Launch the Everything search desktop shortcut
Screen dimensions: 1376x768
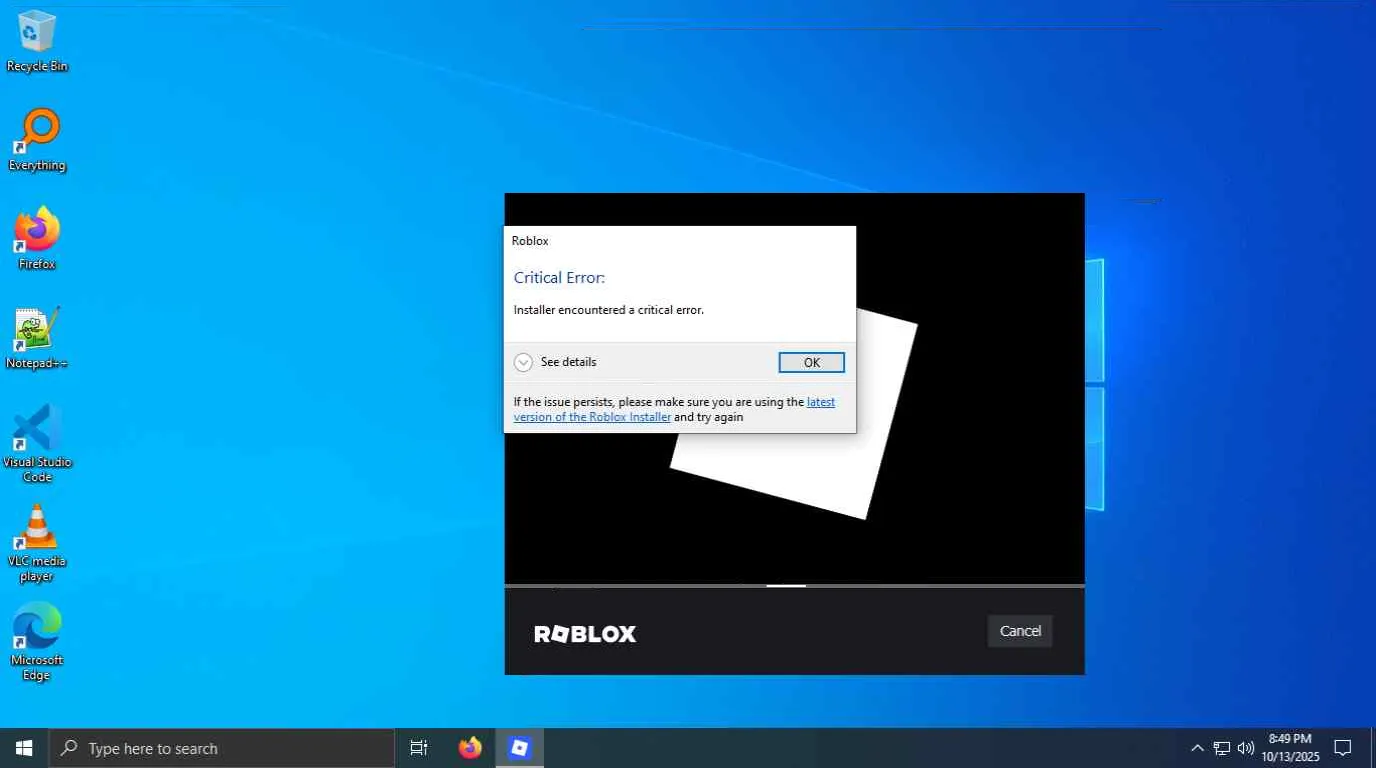[x=37, y=141]
